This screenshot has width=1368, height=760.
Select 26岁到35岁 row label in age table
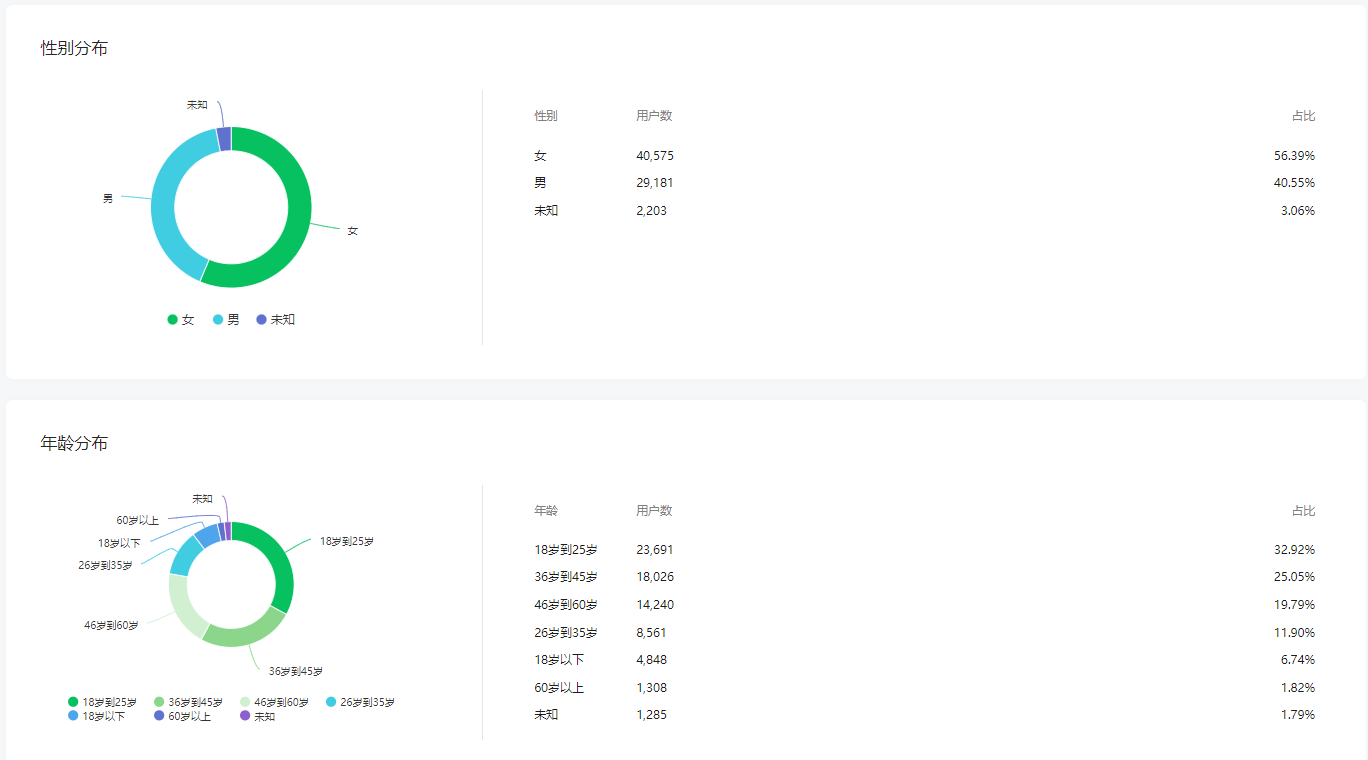pos(566,633)
